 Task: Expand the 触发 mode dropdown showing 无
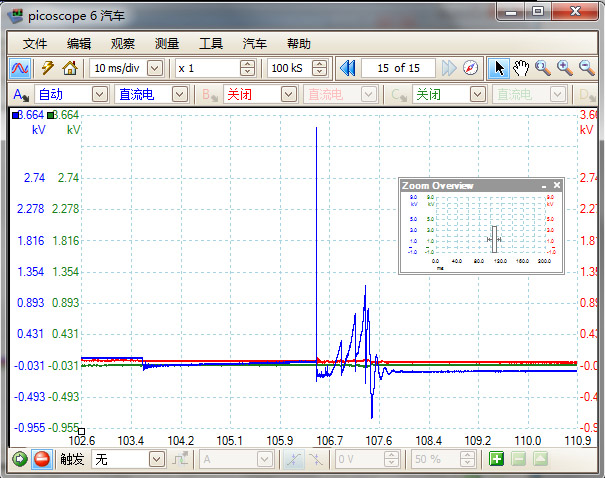[x=157, y=459]
